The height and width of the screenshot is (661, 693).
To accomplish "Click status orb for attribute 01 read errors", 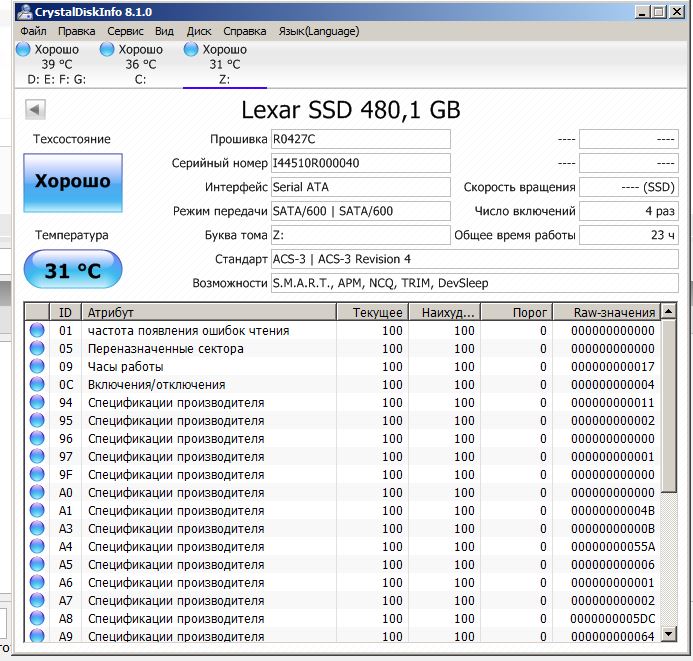I will (37, 330).
